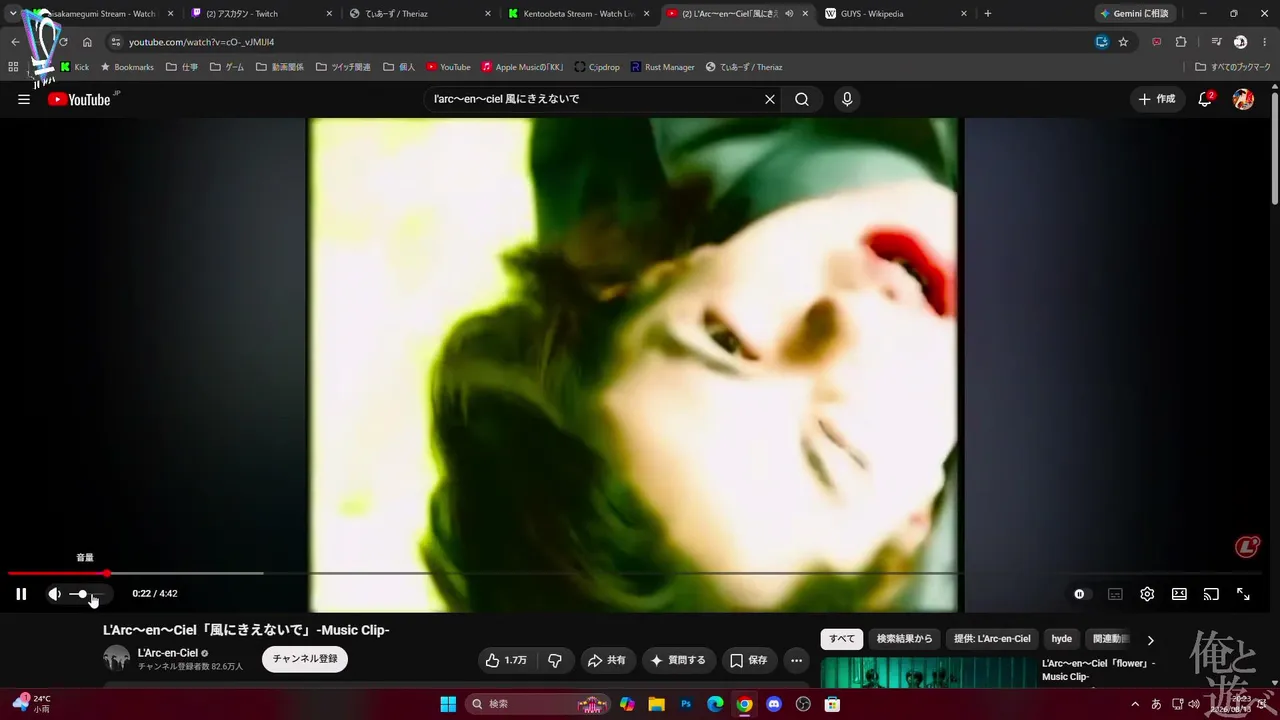1280x720 pixels.
Task: Open the browser home page
Action: [x=87, y=42]
